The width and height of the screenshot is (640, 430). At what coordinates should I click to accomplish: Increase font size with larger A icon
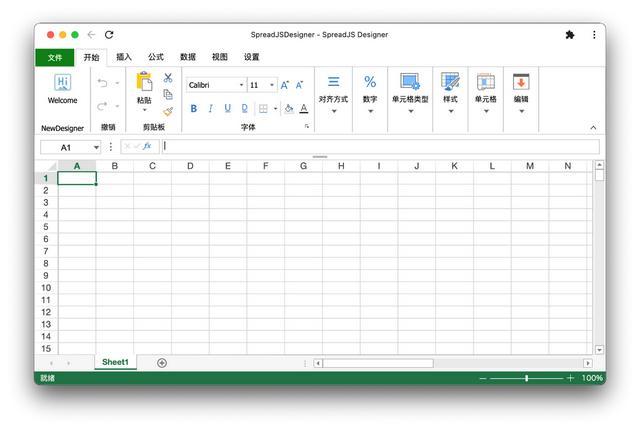[284, 85]
